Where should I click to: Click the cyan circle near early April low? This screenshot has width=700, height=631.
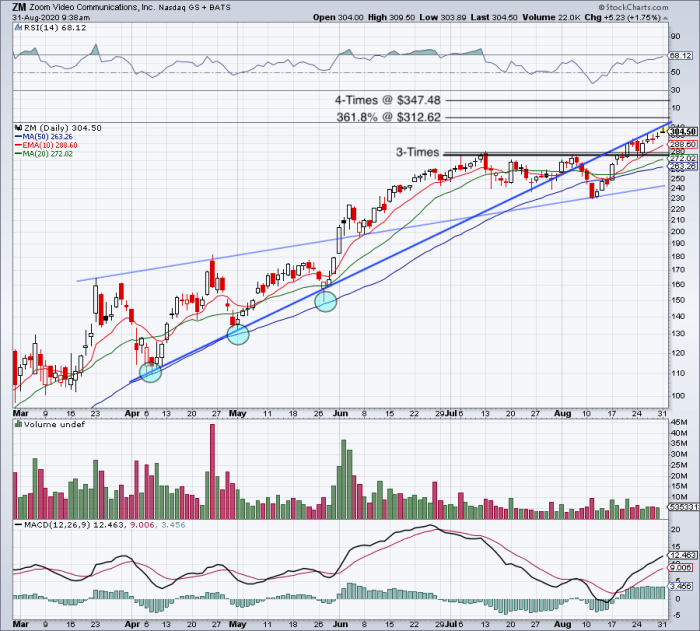(x=150, y=372)
